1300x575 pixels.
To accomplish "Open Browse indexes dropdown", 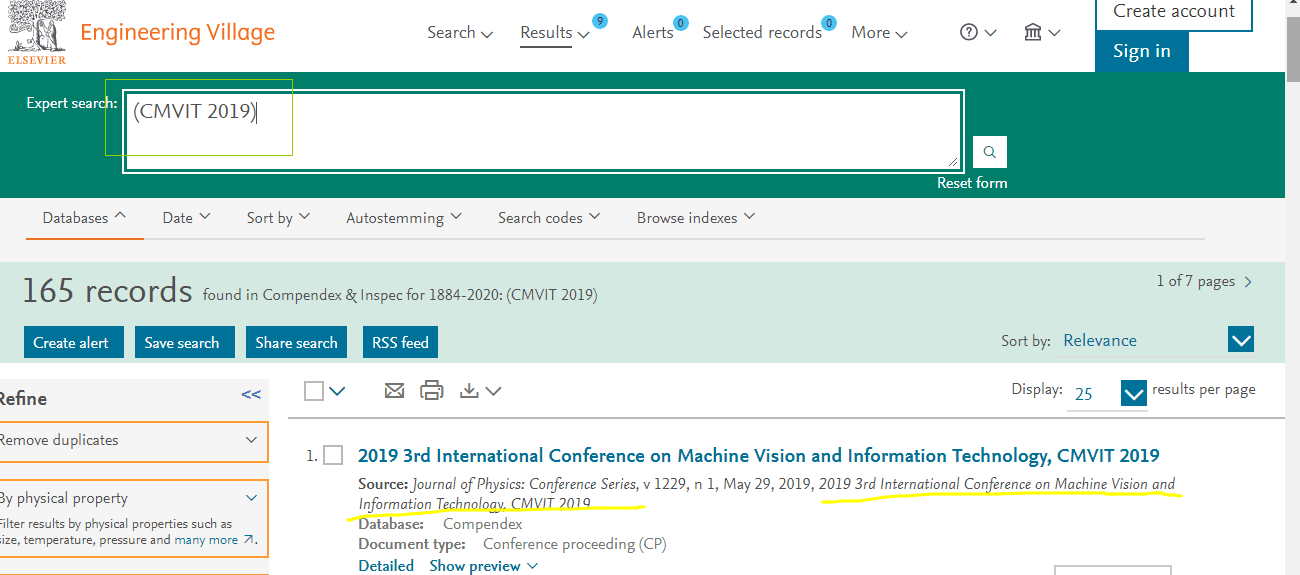I will tap(696, 218).
